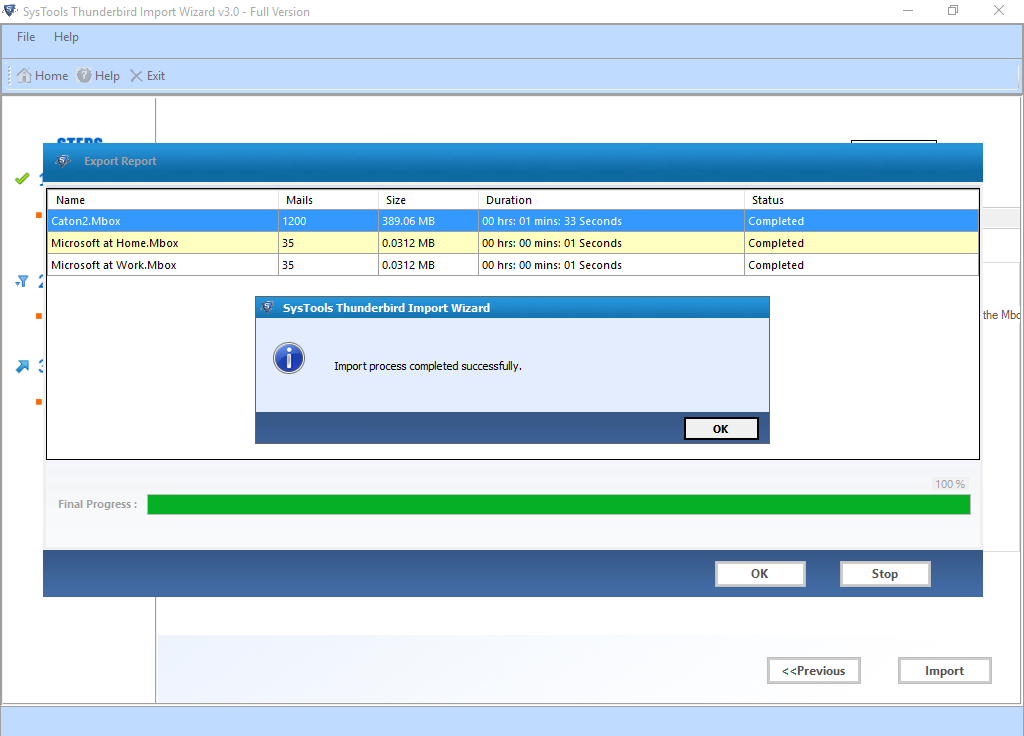Viewport: 1024px width, 736px height.
Task: Click the Import button
Action: point(944,671)
